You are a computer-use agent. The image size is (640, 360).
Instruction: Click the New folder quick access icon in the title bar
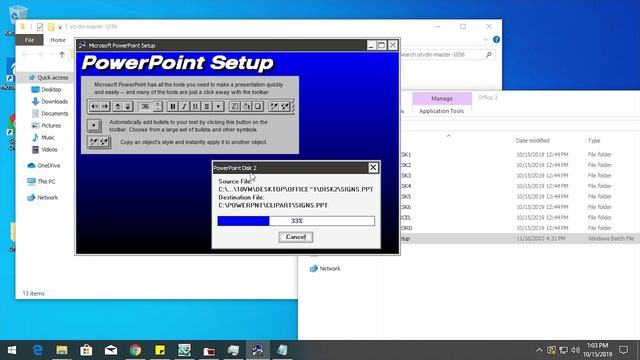pos(51,27)
